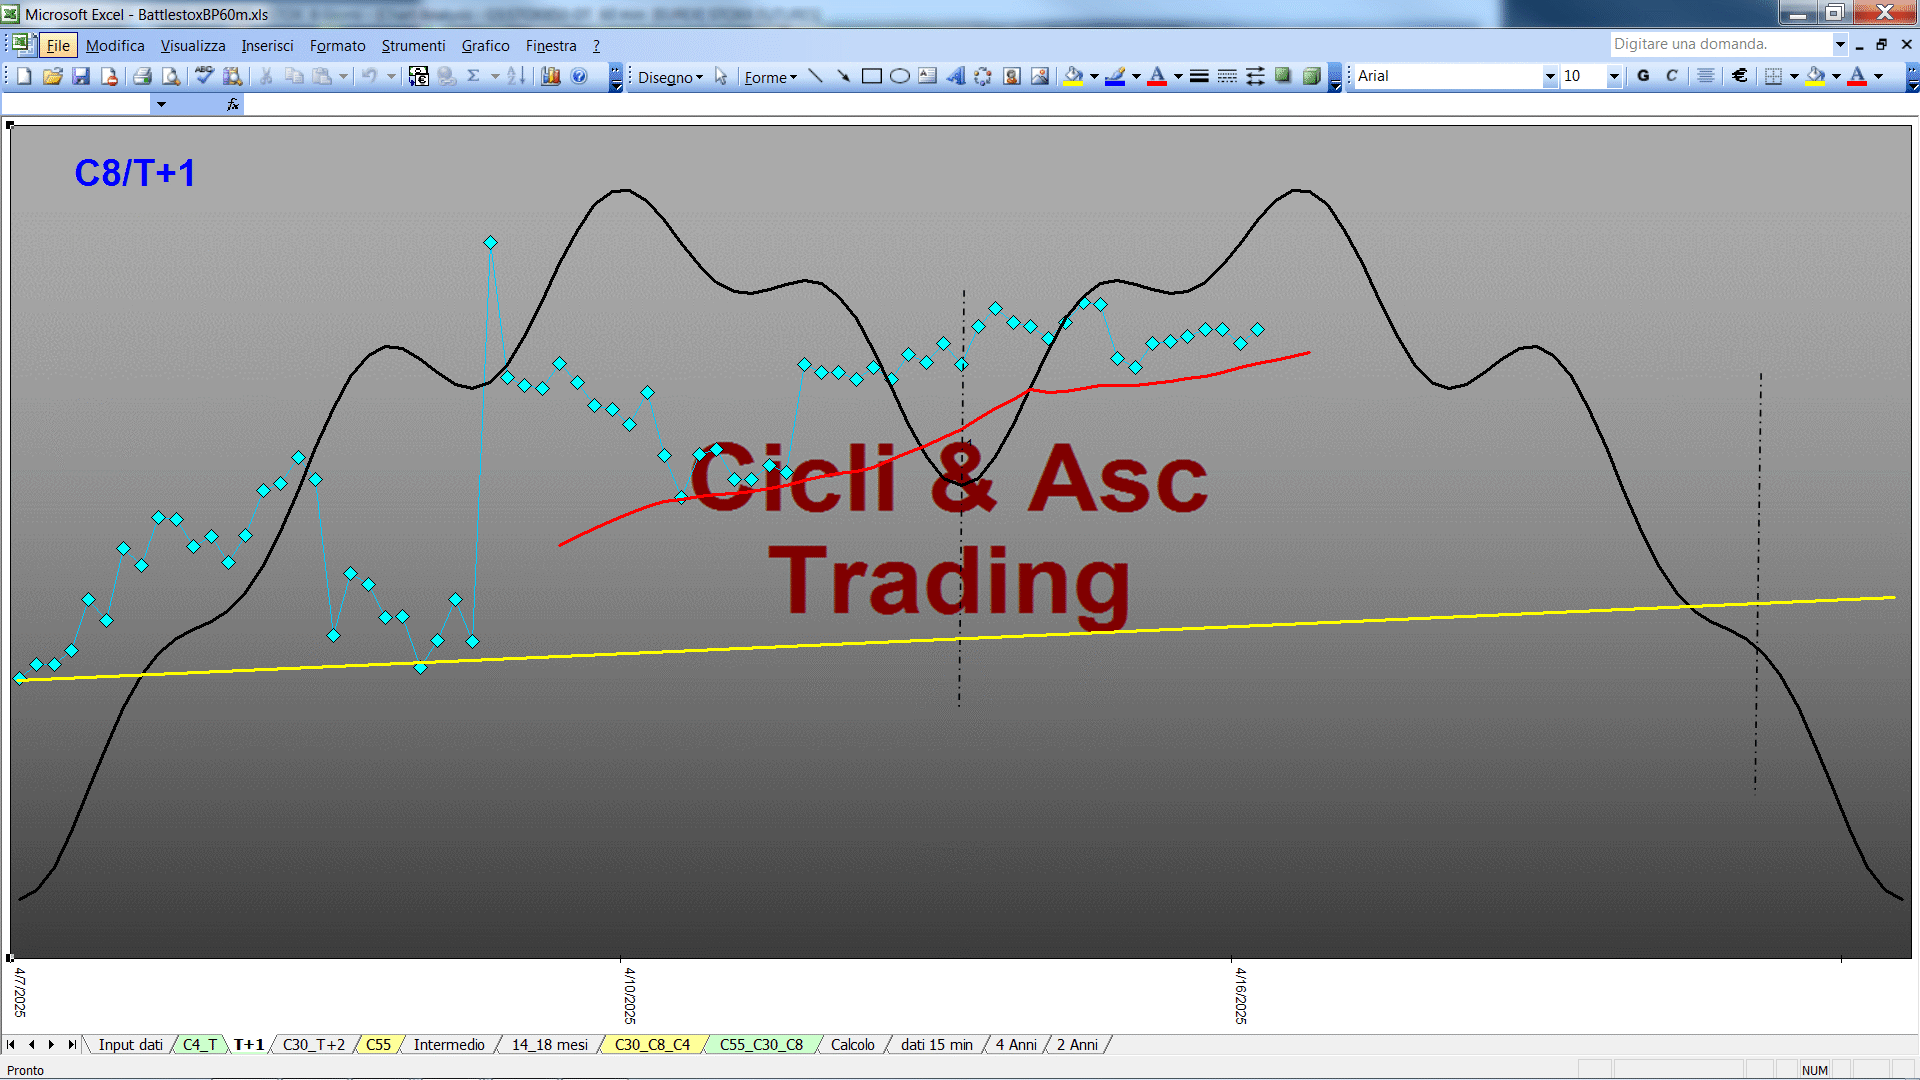Select the Line drawing tool

pyautogui.click(x=815, y=76)
